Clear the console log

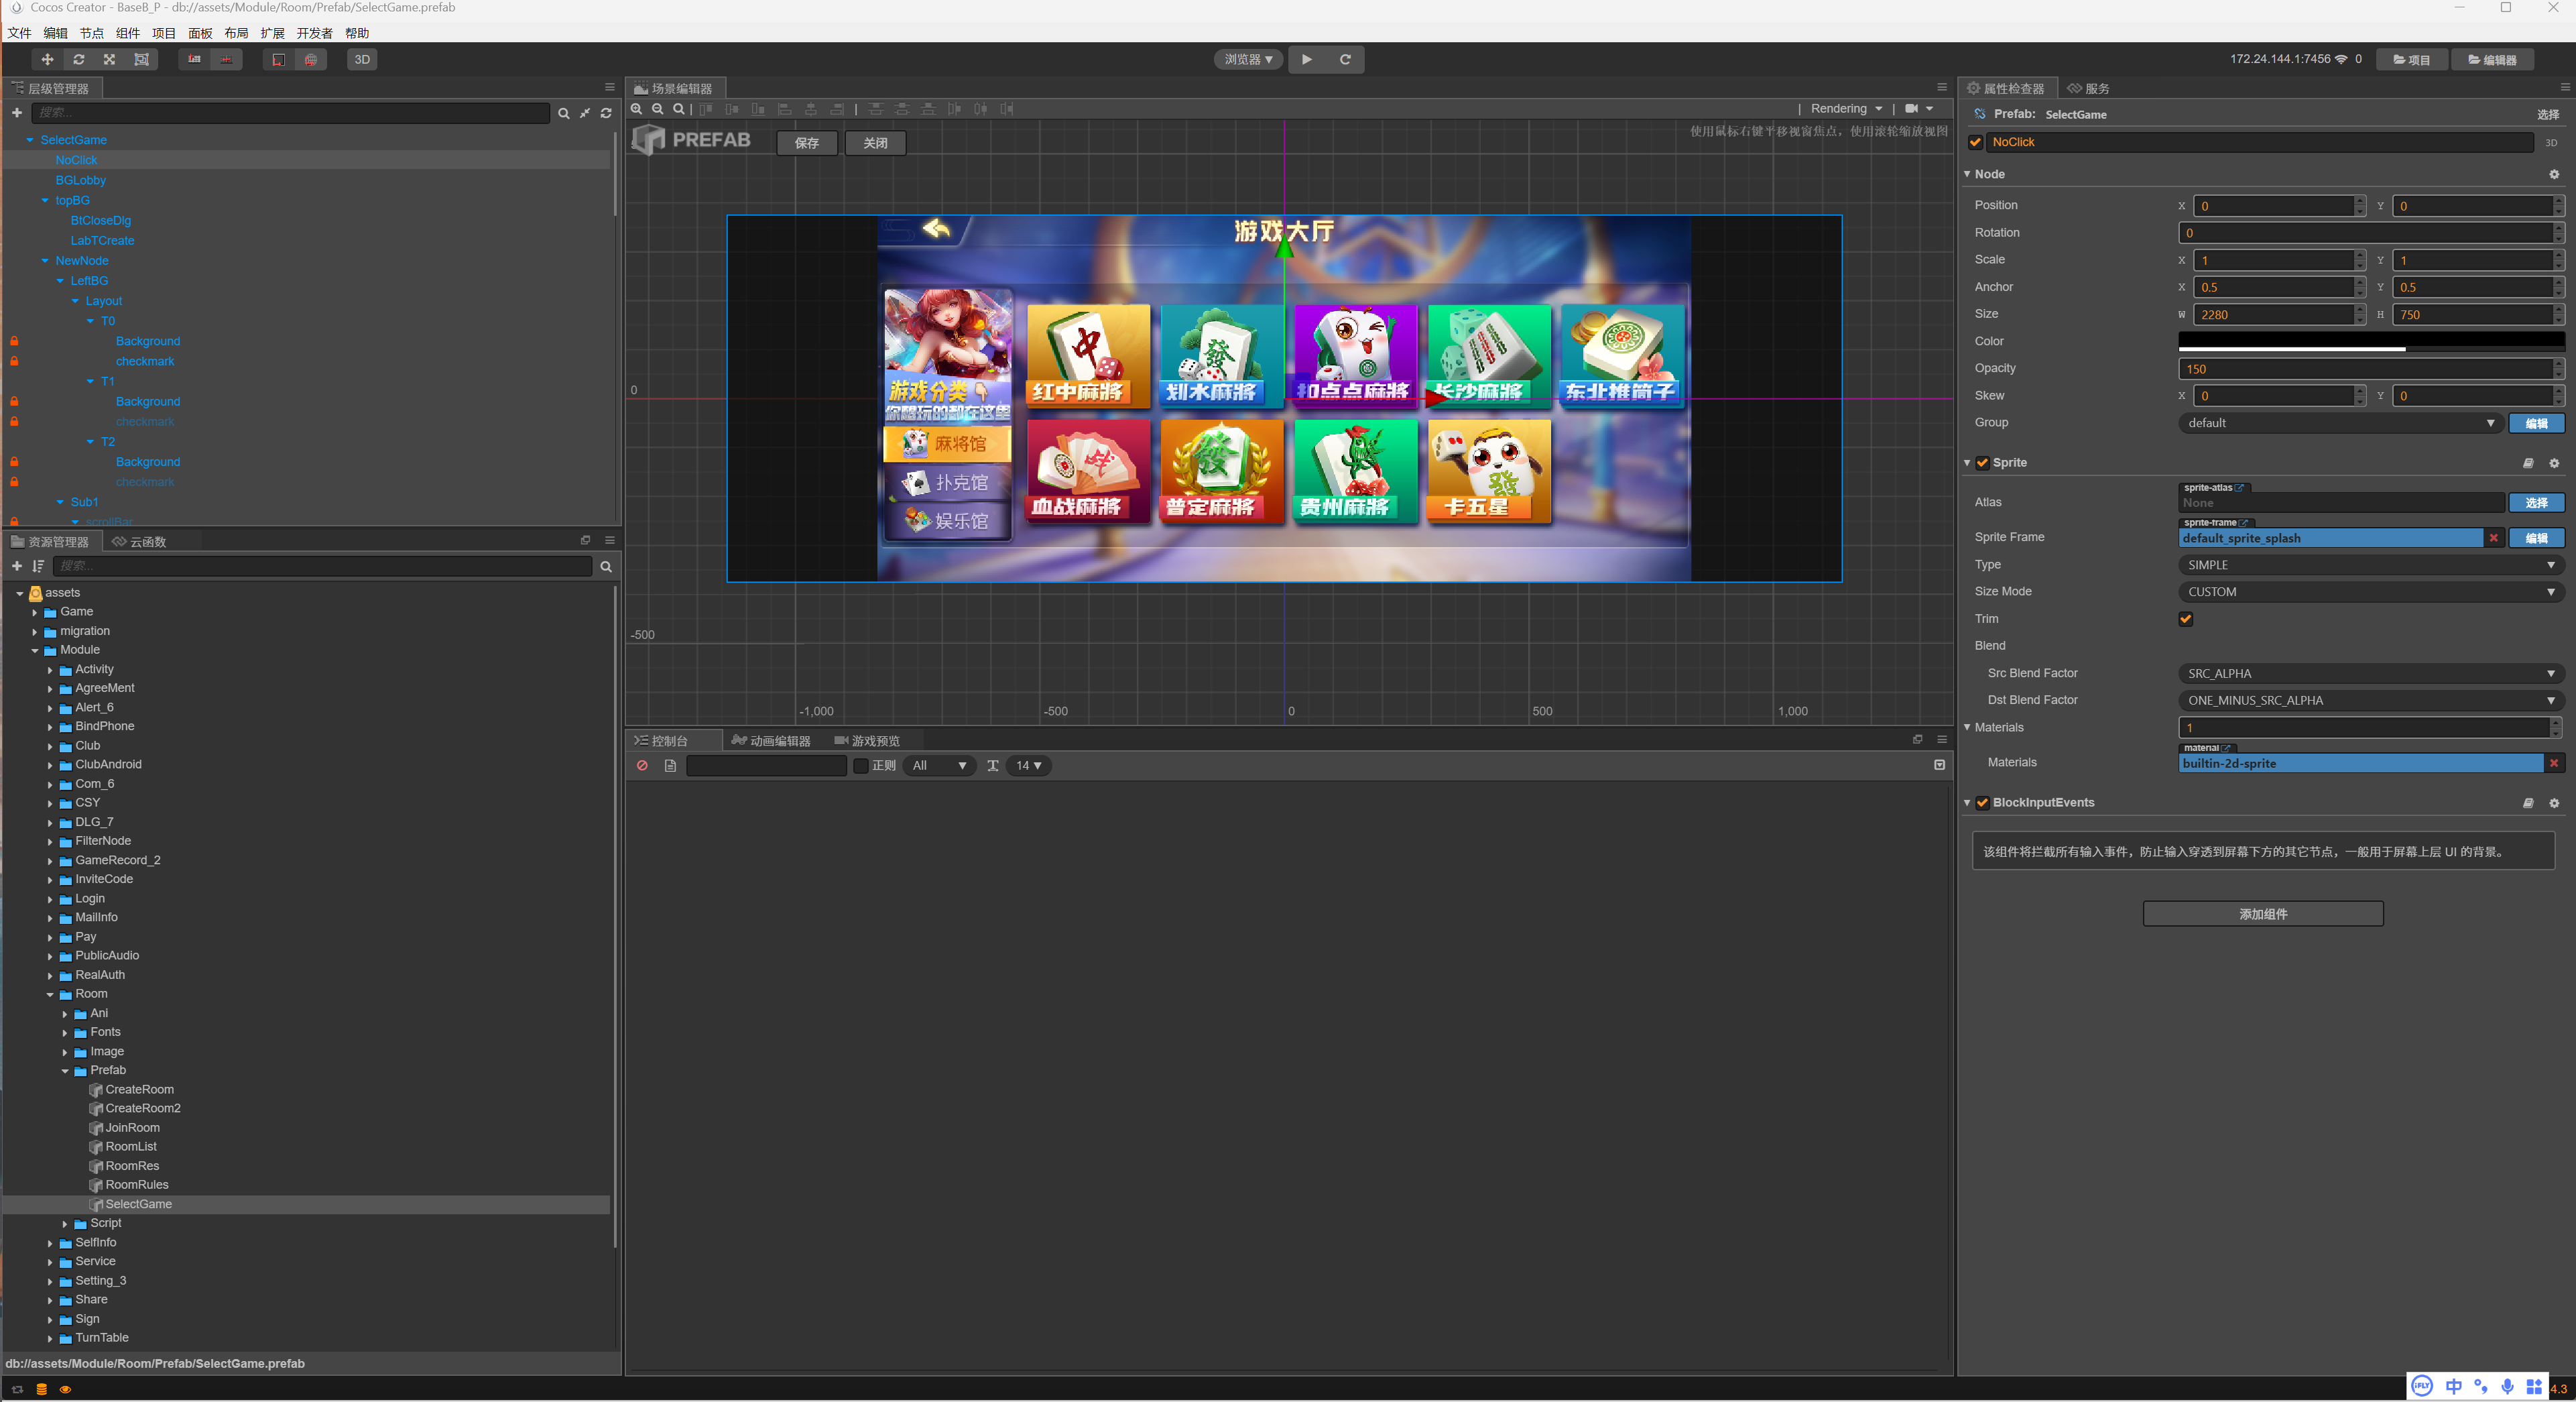pos(642,766)
